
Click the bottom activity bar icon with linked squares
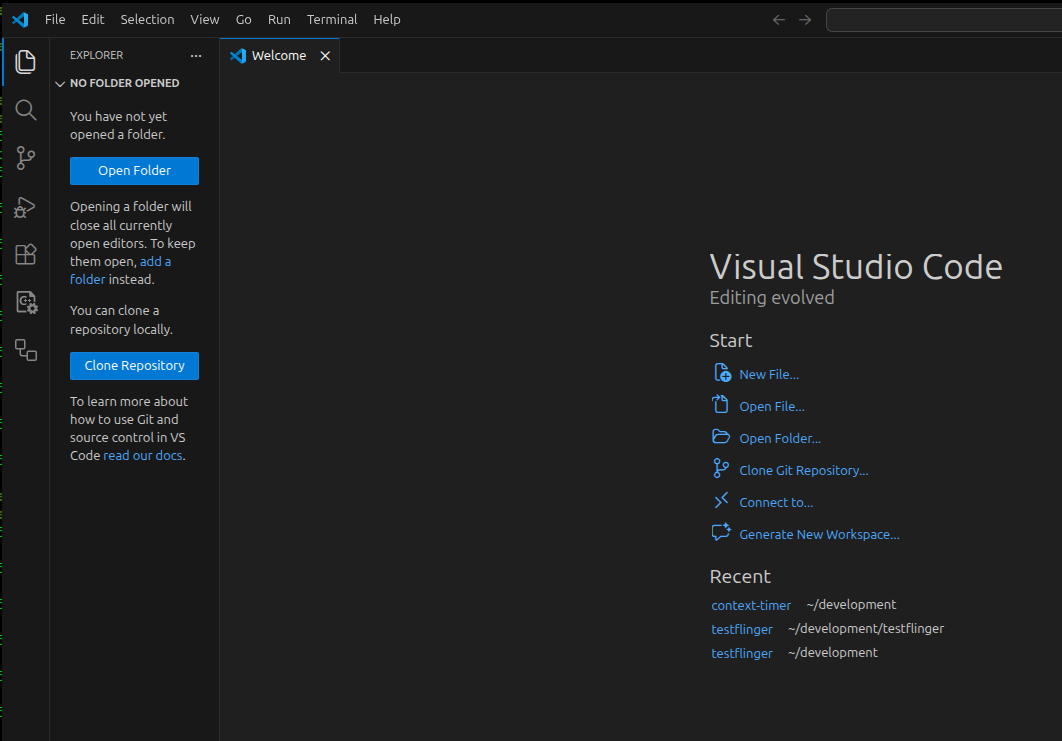(x=26, y=350)
